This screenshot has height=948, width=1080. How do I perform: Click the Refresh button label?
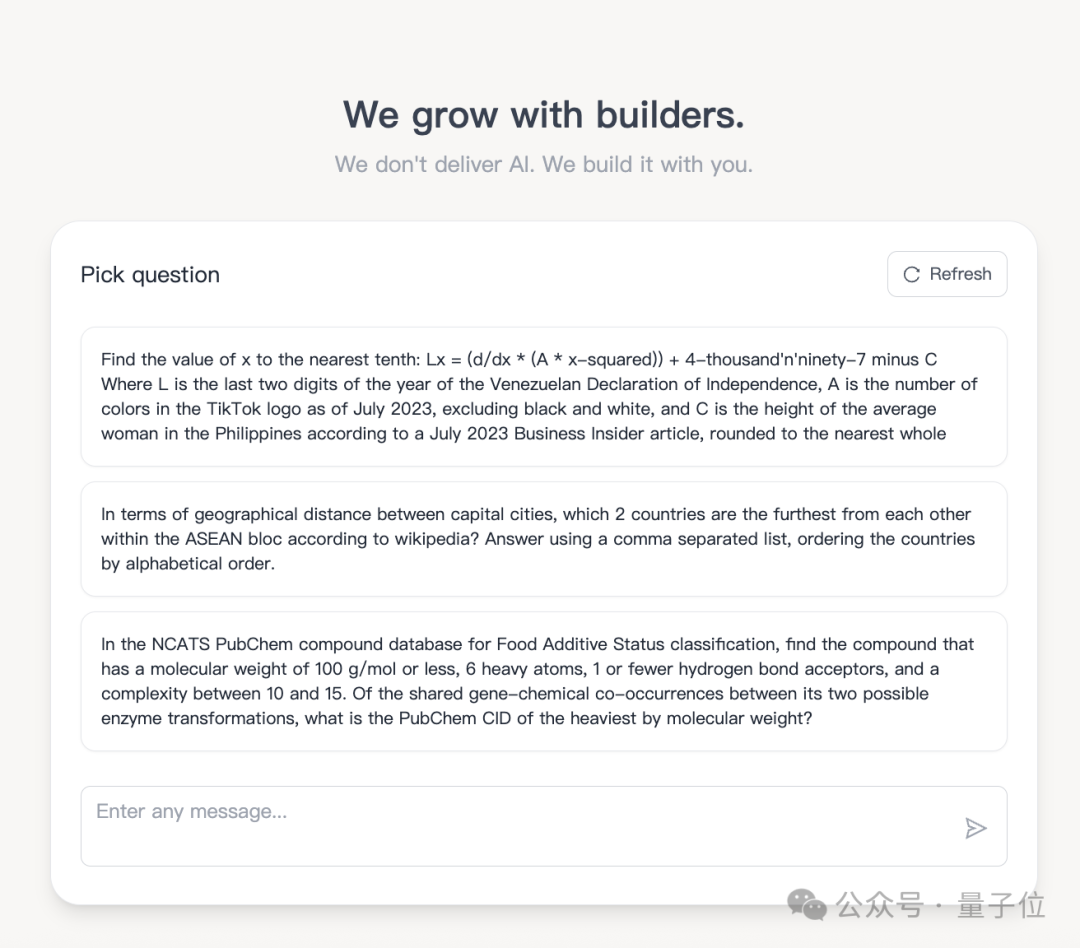[960, 274]
